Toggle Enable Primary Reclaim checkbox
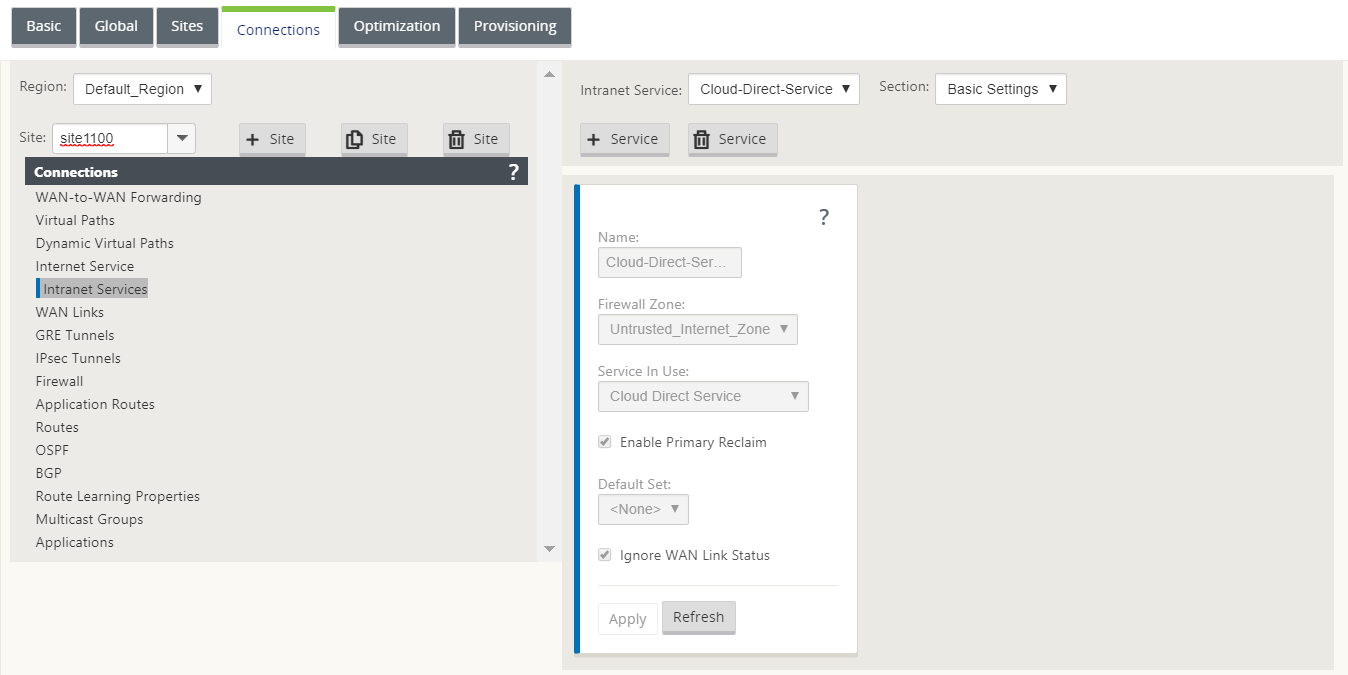 pyautogui.click(x=605, y=442)
